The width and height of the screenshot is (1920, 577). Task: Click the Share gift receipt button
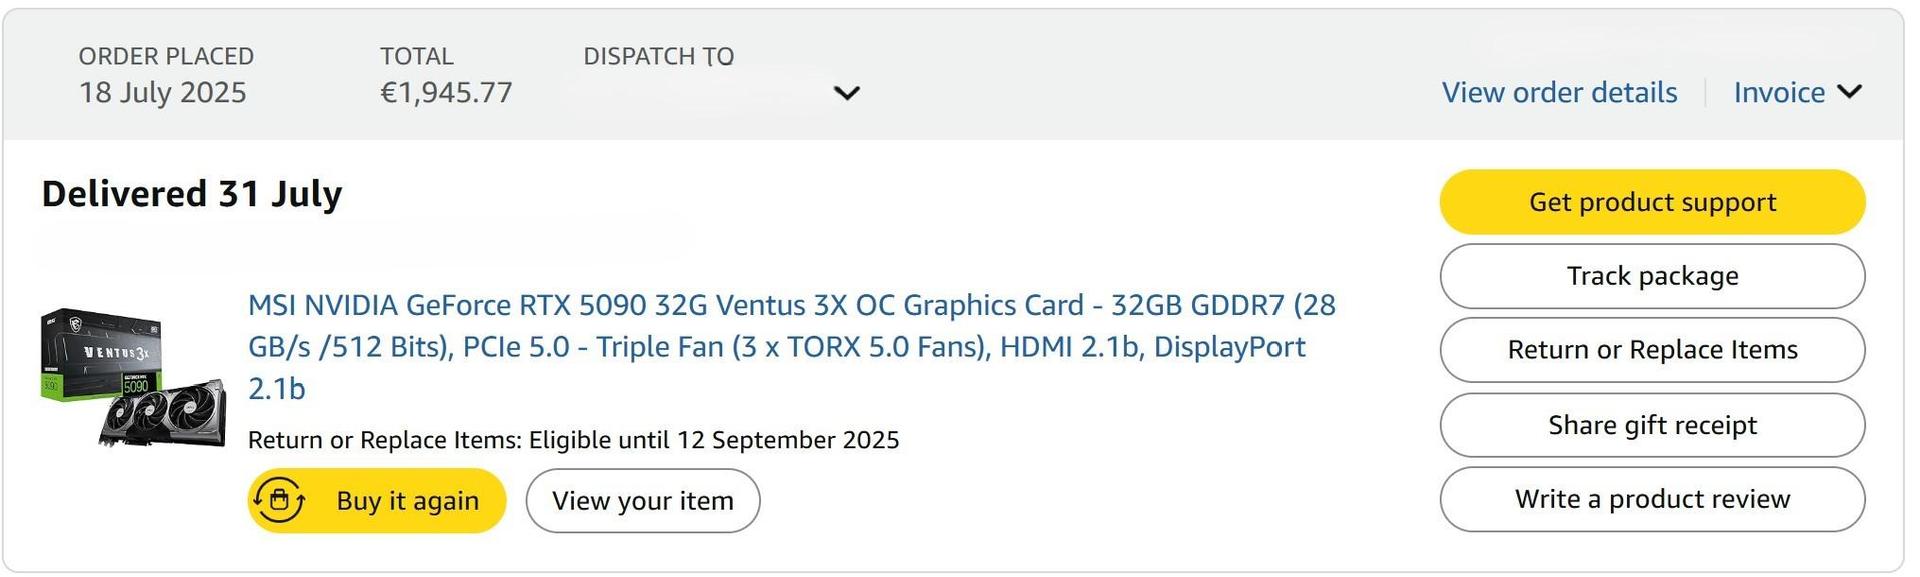1652,425
